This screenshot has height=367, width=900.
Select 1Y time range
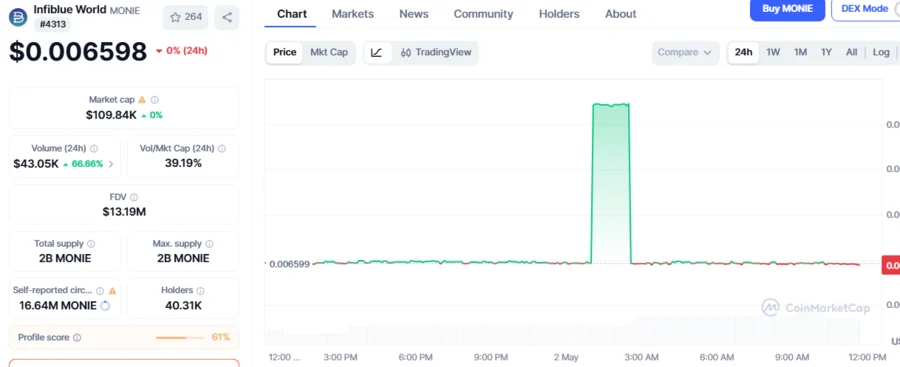[x=826, y=52]
